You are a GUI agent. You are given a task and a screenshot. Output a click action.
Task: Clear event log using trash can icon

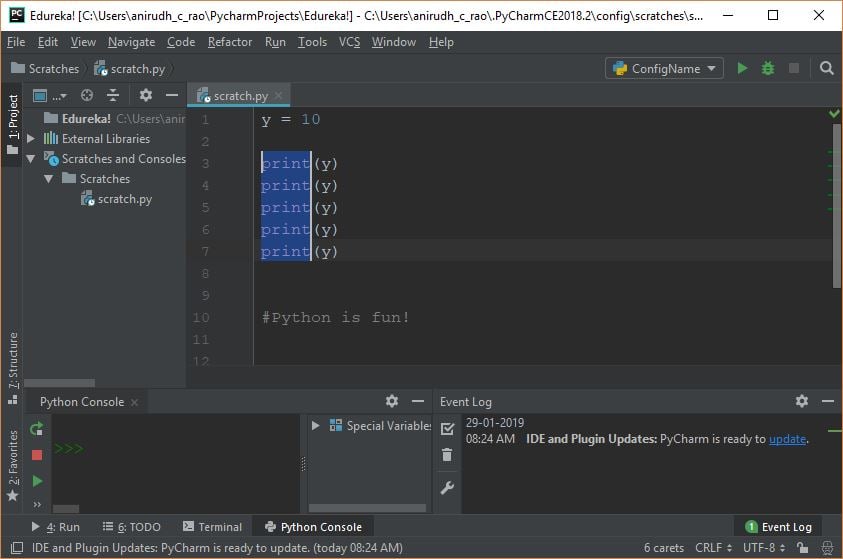447,455
